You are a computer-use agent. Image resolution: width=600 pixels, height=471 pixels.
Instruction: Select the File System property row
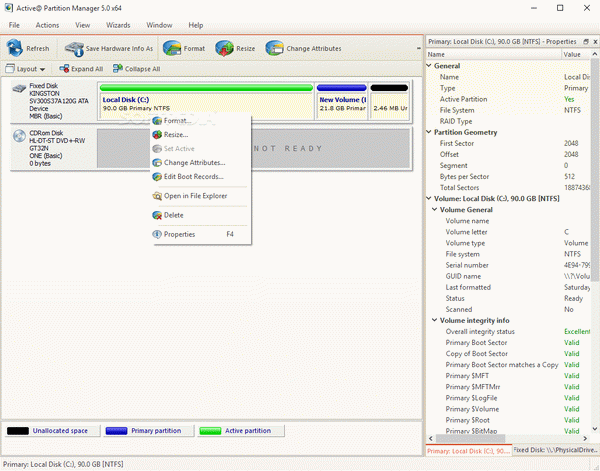click(x=508, y=110)
